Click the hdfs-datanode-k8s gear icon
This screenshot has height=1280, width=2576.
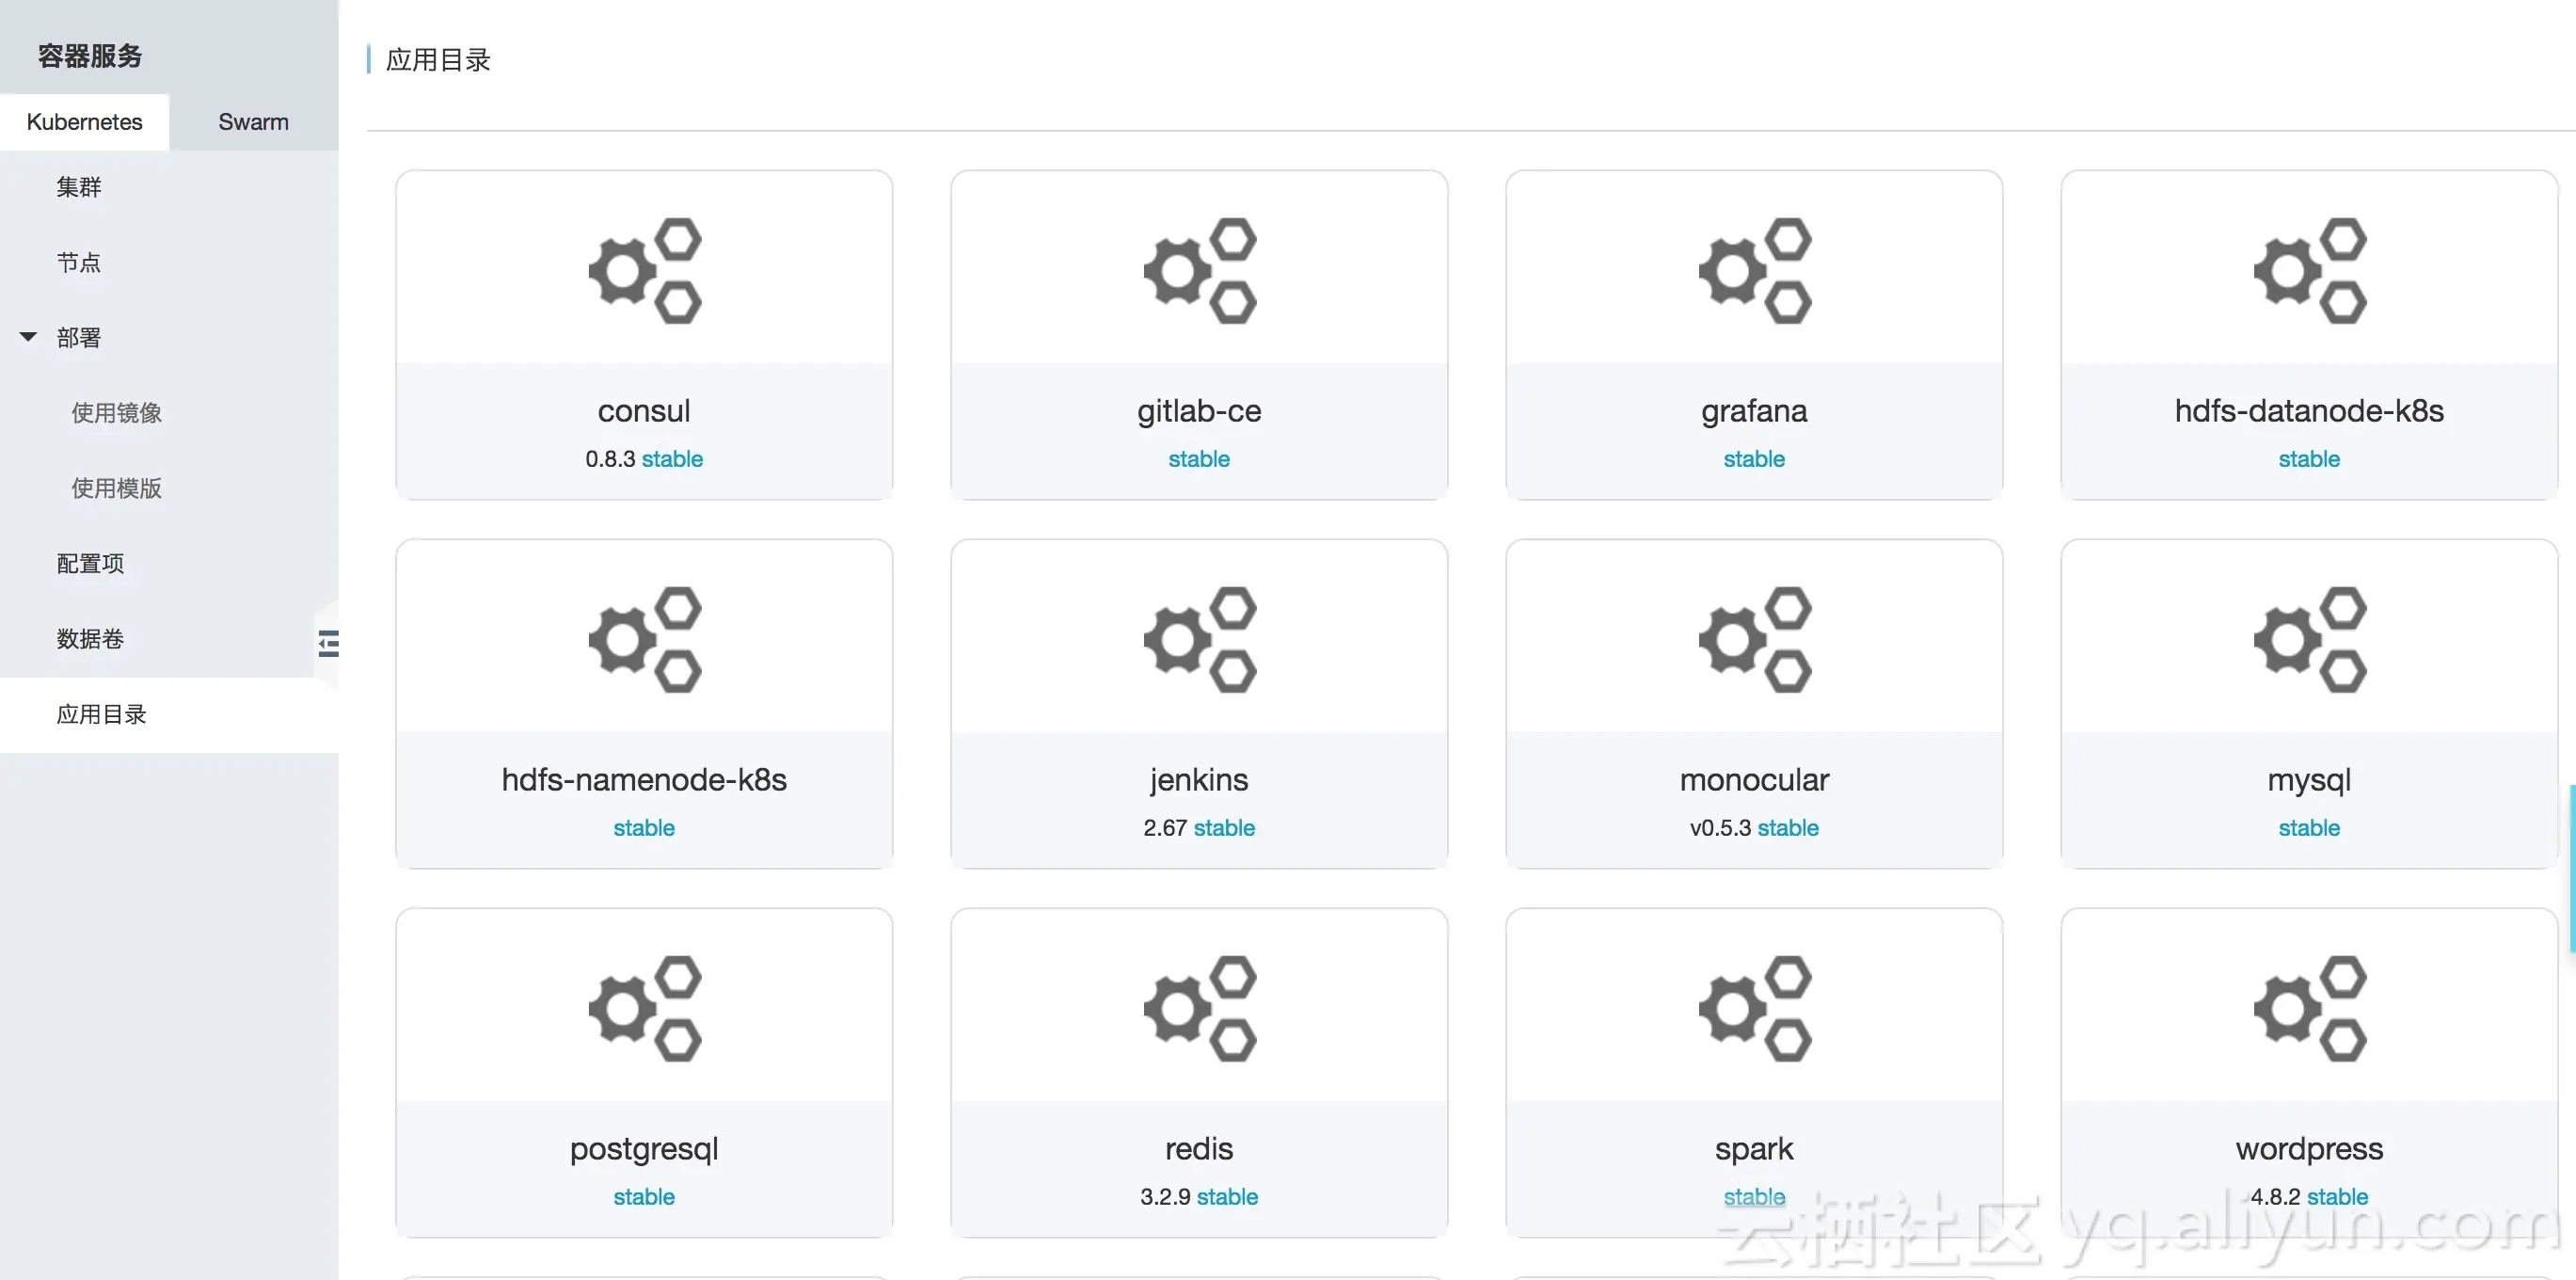2309,270
